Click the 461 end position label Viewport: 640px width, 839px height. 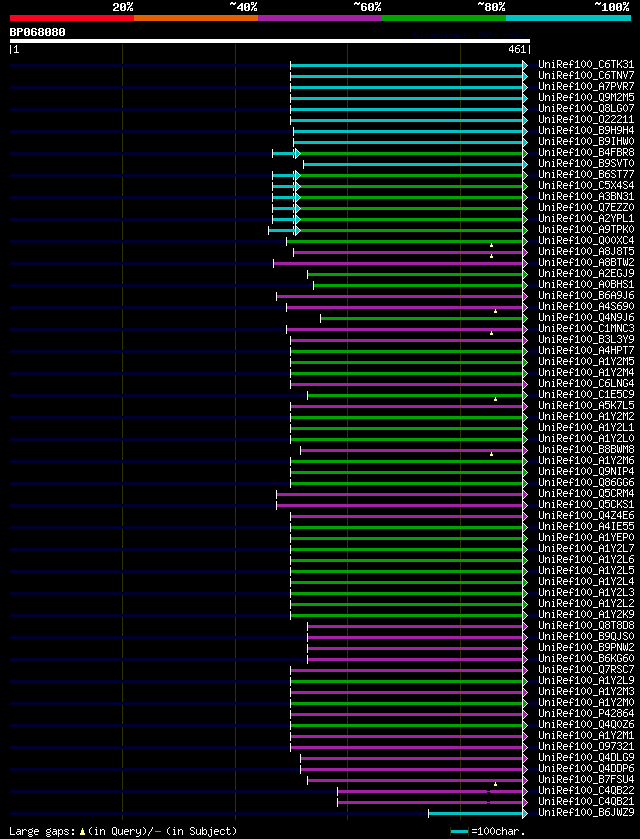[x=517, y=50]
